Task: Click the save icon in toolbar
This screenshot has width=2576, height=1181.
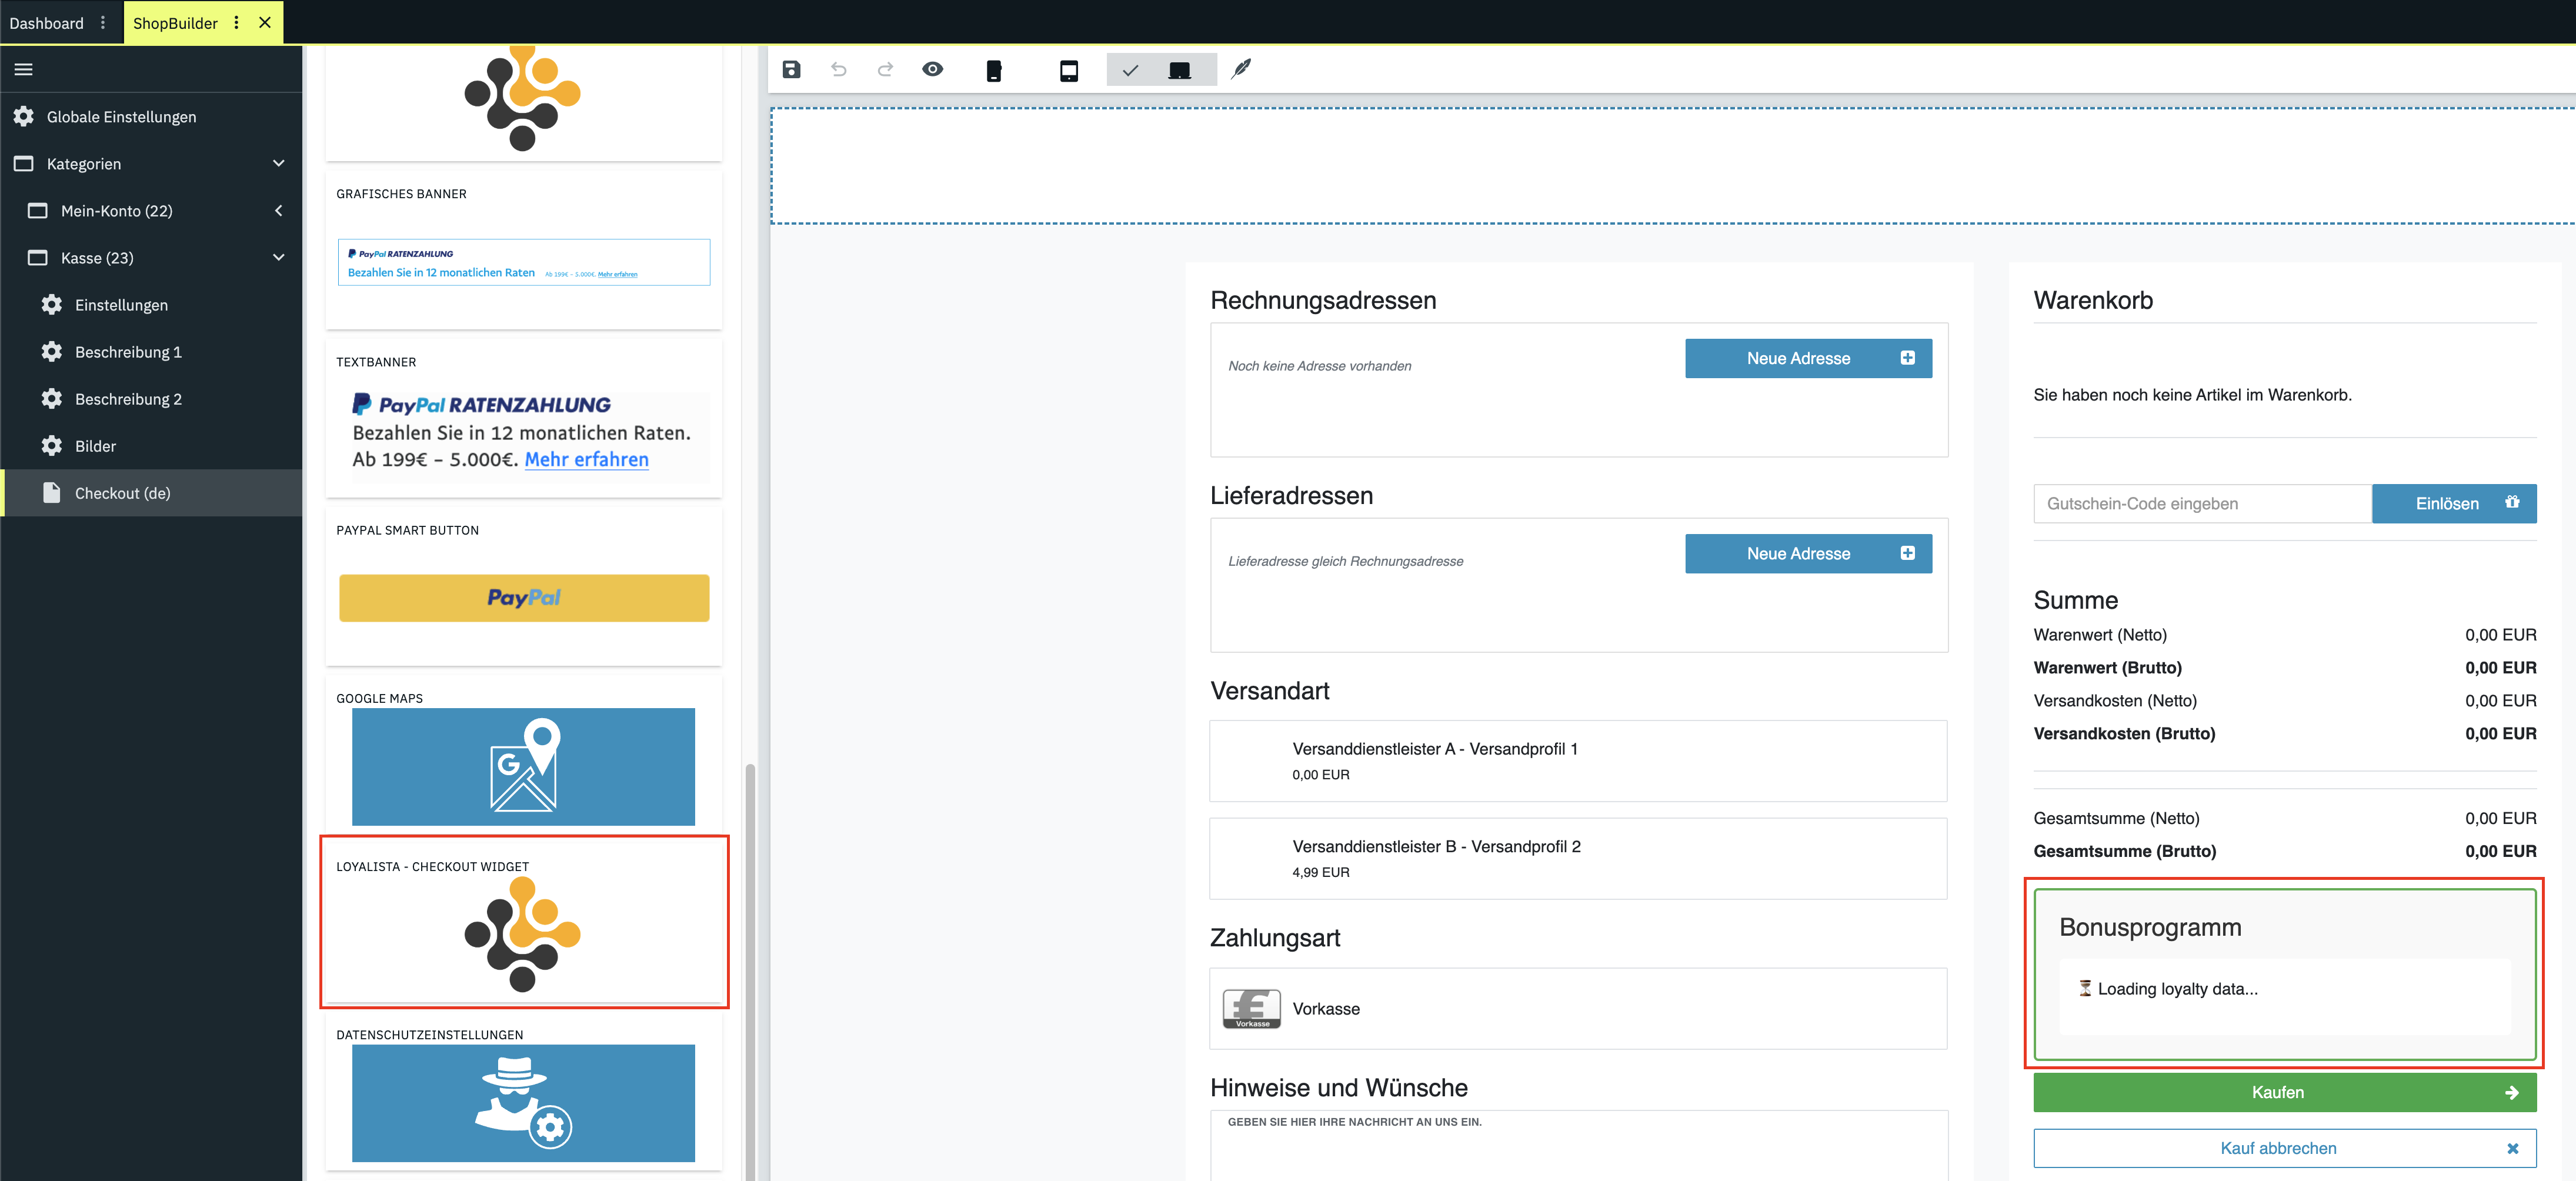Action: pos(791,69)
